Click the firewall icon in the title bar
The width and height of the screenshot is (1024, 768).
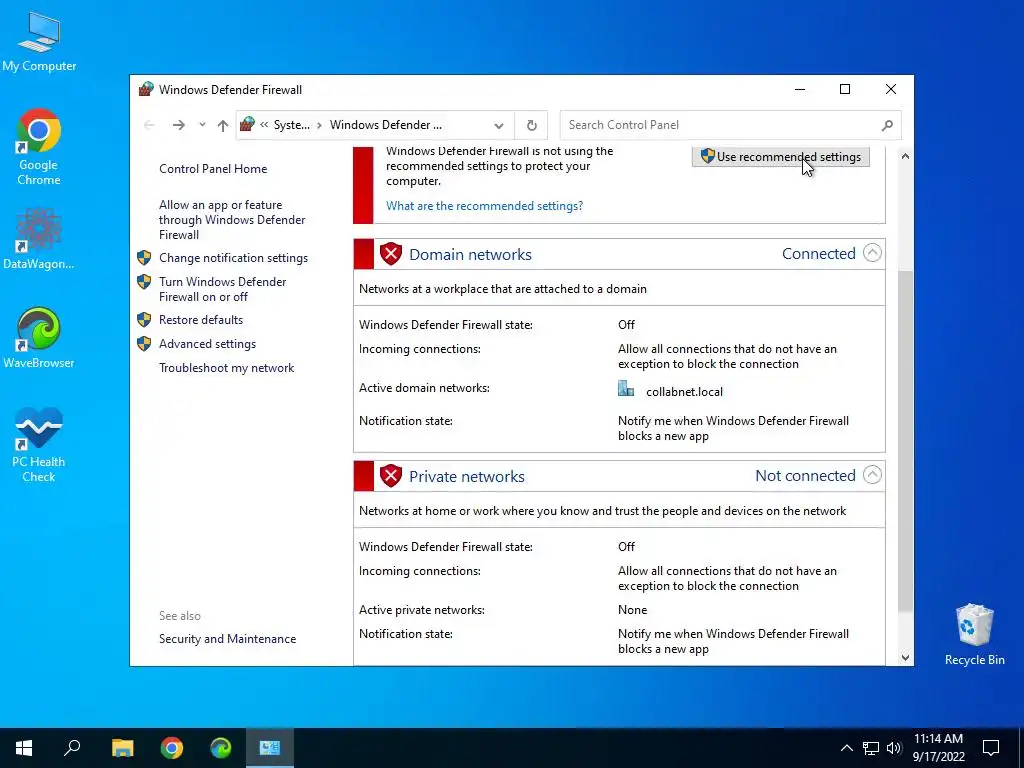tap(146, 89)
